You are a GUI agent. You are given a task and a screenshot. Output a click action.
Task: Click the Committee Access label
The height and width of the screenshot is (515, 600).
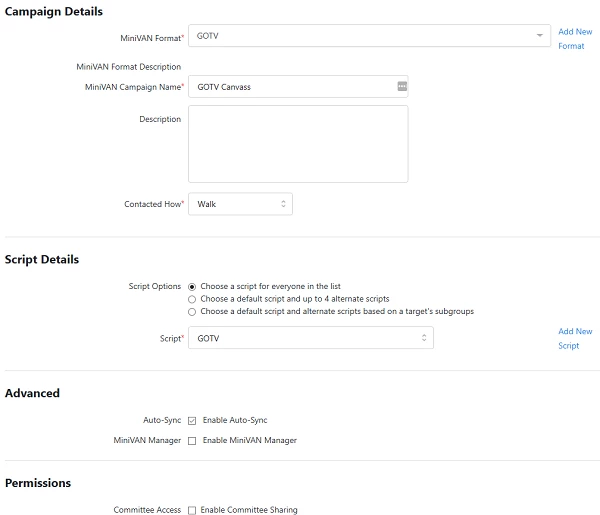(147, 510)
